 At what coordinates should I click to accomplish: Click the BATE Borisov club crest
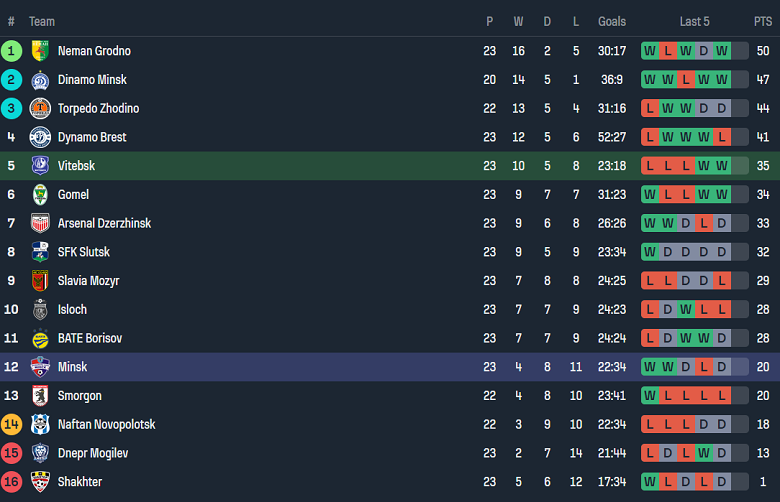[40, 338]
